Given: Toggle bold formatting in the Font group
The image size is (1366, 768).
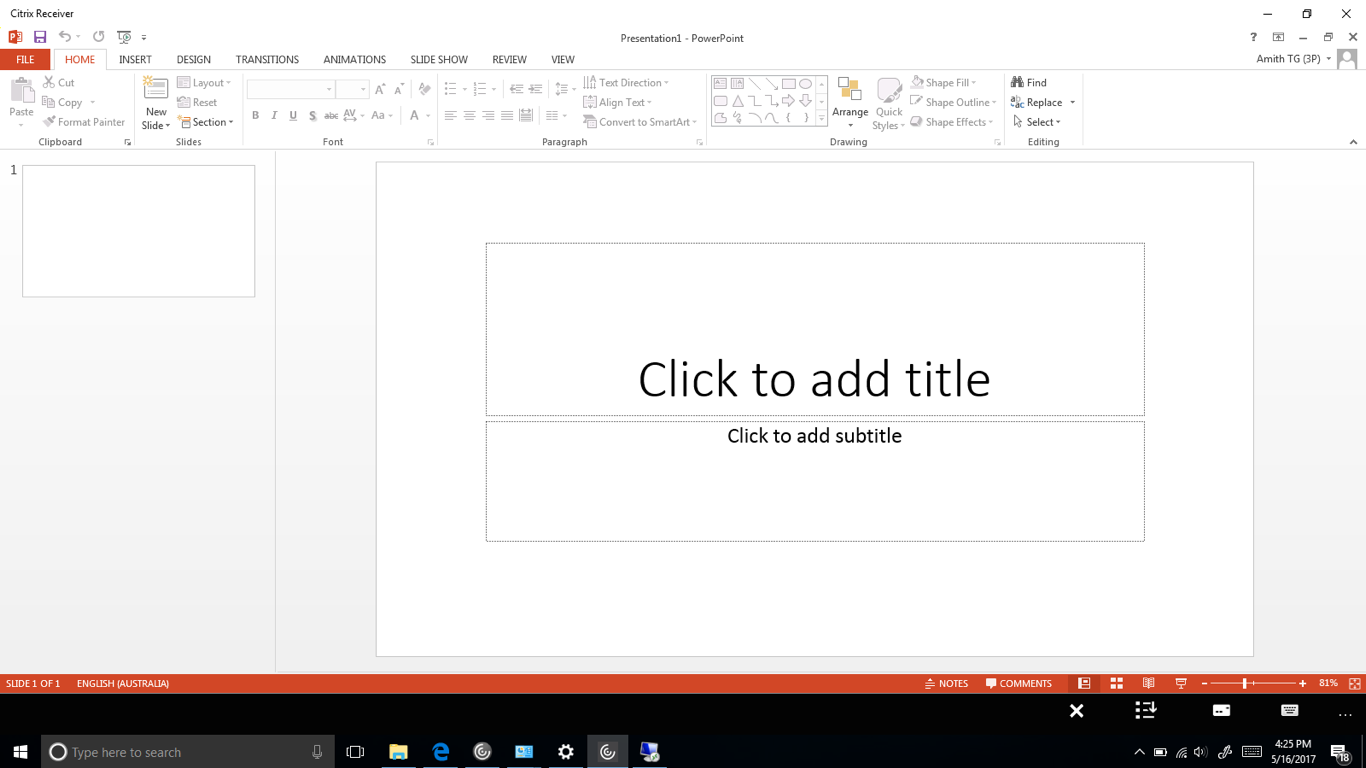Looking at the screenshot, I should tap(255, 115).
